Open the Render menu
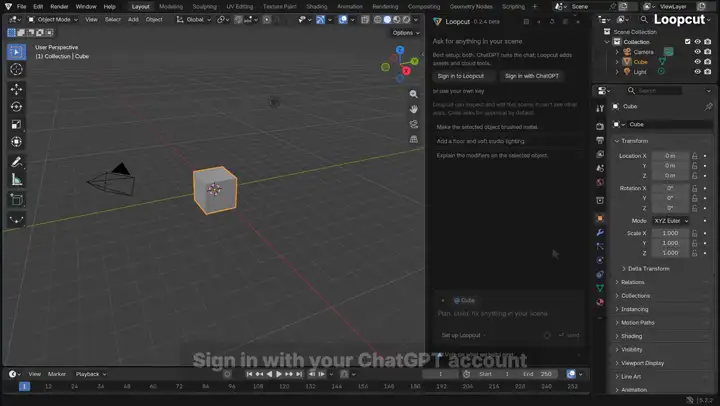 tap(59, 6)
